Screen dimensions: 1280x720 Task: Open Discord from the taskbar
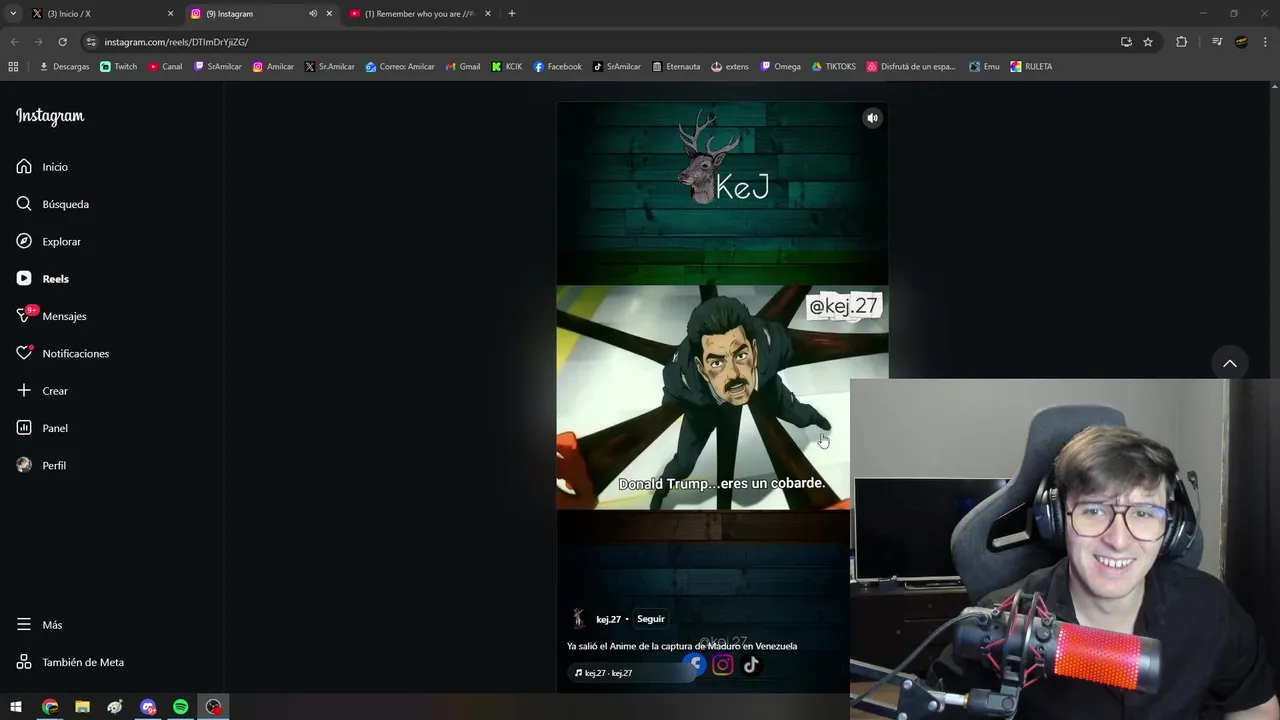148,707
